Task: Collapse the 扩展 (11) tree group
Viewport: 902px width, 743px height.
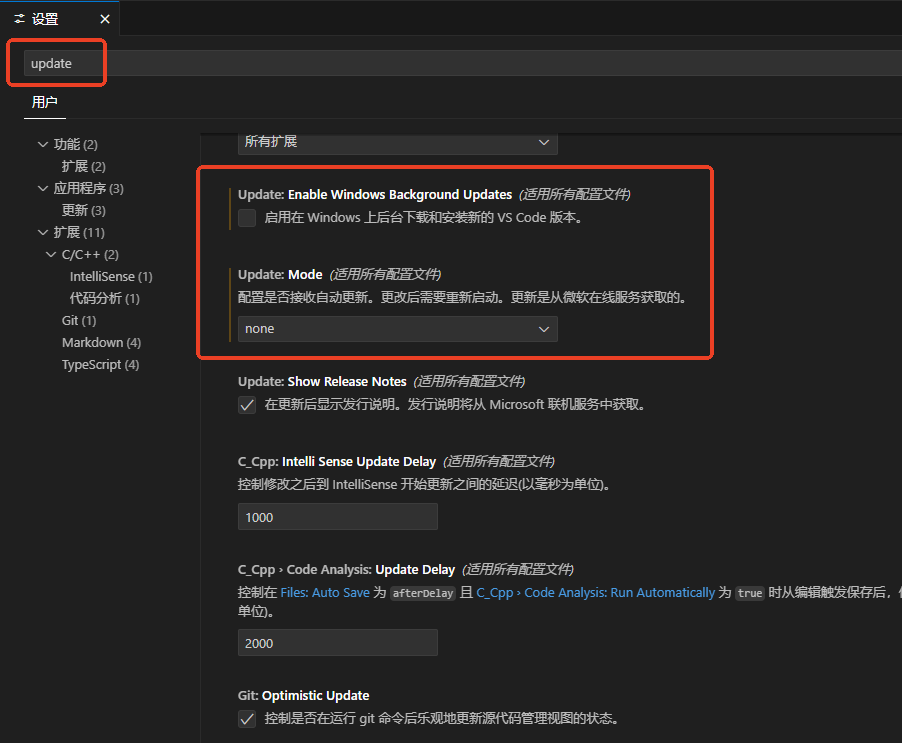Action: click(43, 232)
